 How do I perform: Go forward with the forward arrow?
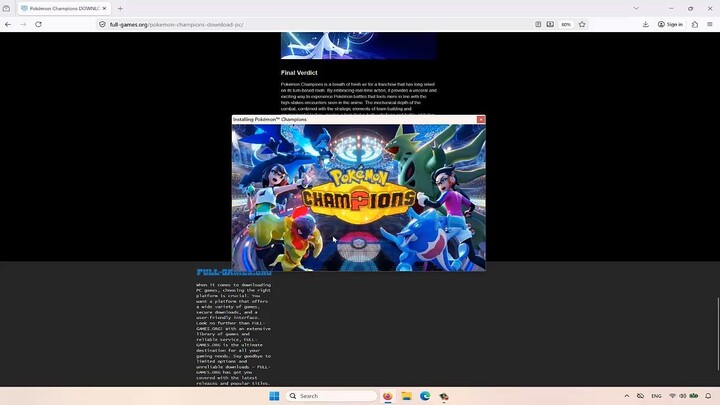point(23,24)
